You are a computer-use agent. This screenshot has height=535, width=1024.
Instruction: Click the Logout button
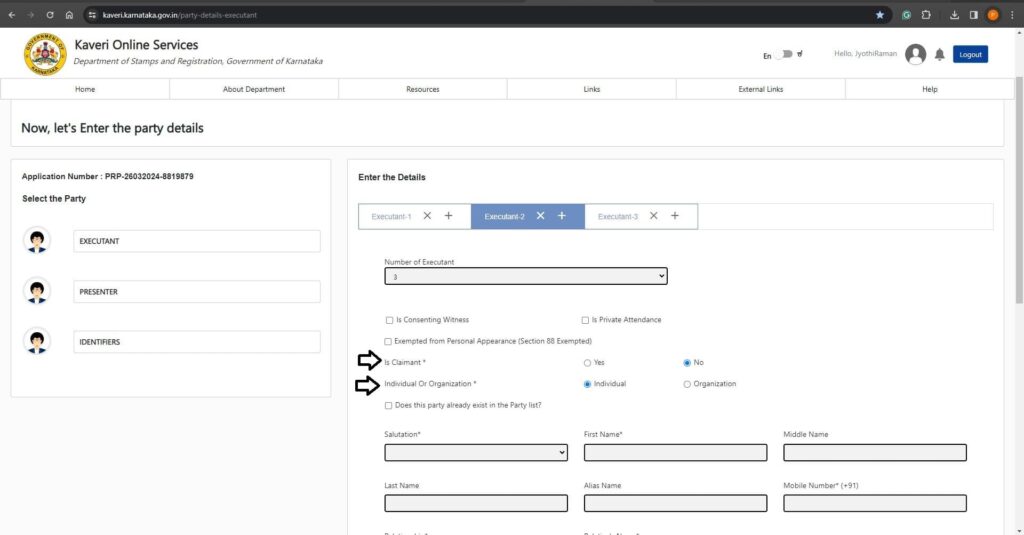(x=970, y=55)
